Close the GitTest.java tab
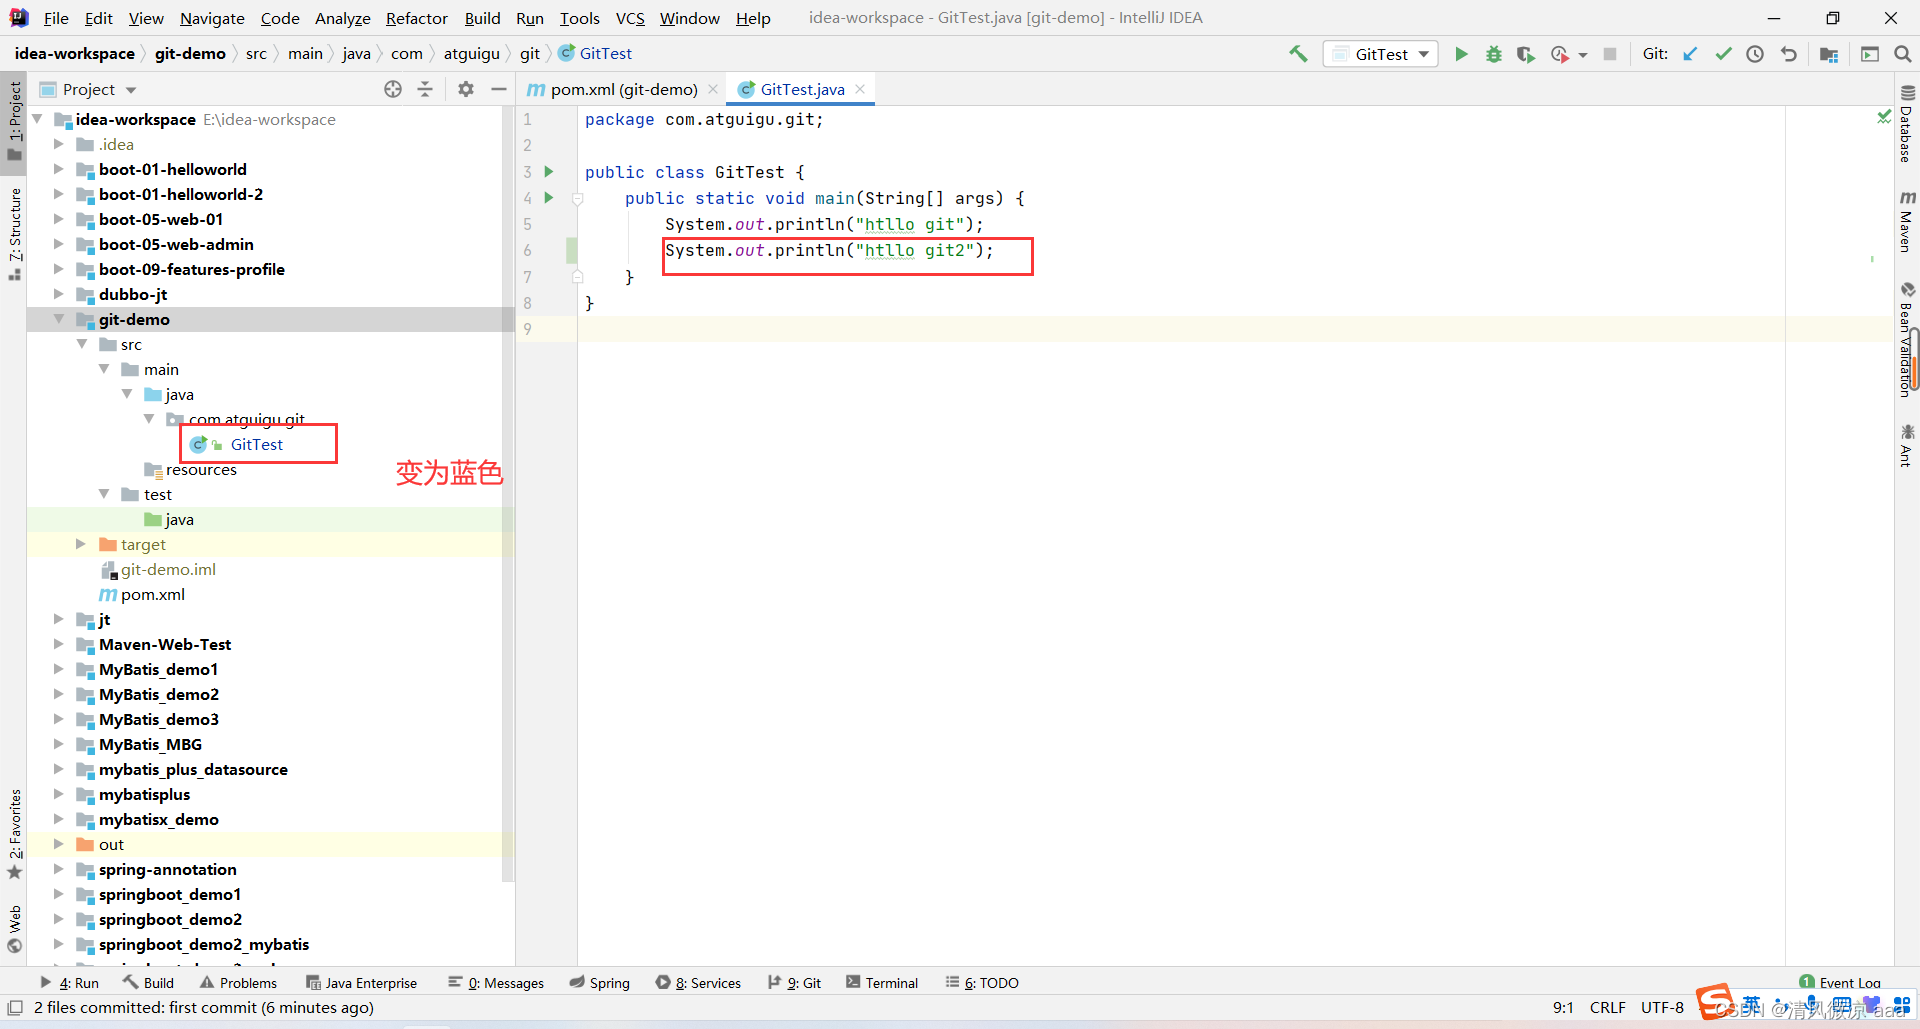This screenshot has height=1029, width=1920. click(860, 89)
